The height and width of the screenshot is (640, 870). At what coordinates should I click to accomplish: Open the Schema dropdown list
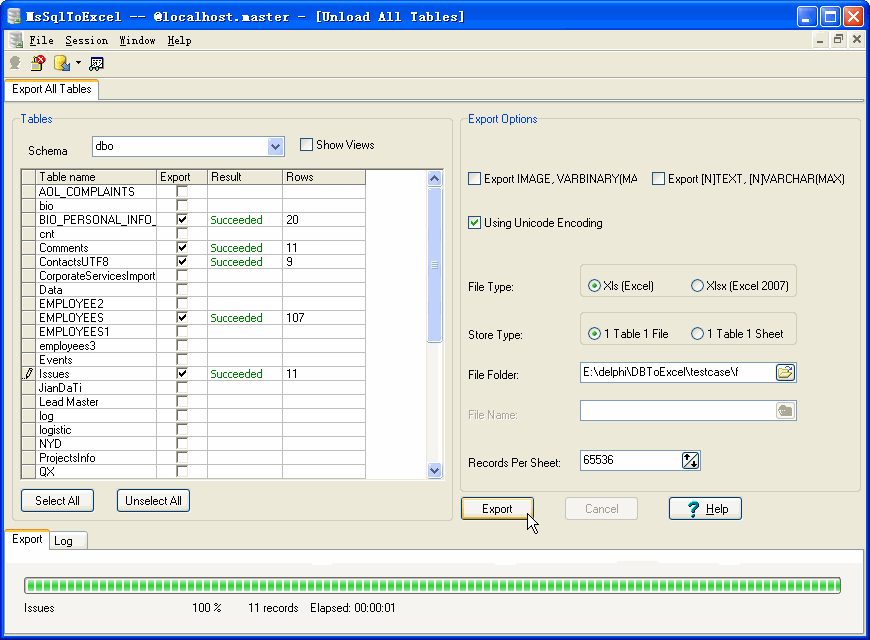pyautogui.click(x=276, y=147)
